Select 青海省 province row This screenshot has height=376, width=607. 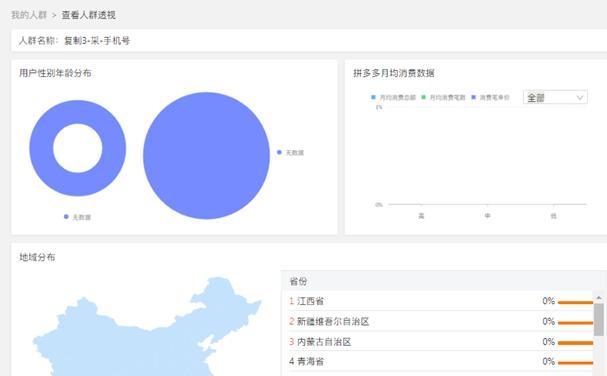click(441, 361)
